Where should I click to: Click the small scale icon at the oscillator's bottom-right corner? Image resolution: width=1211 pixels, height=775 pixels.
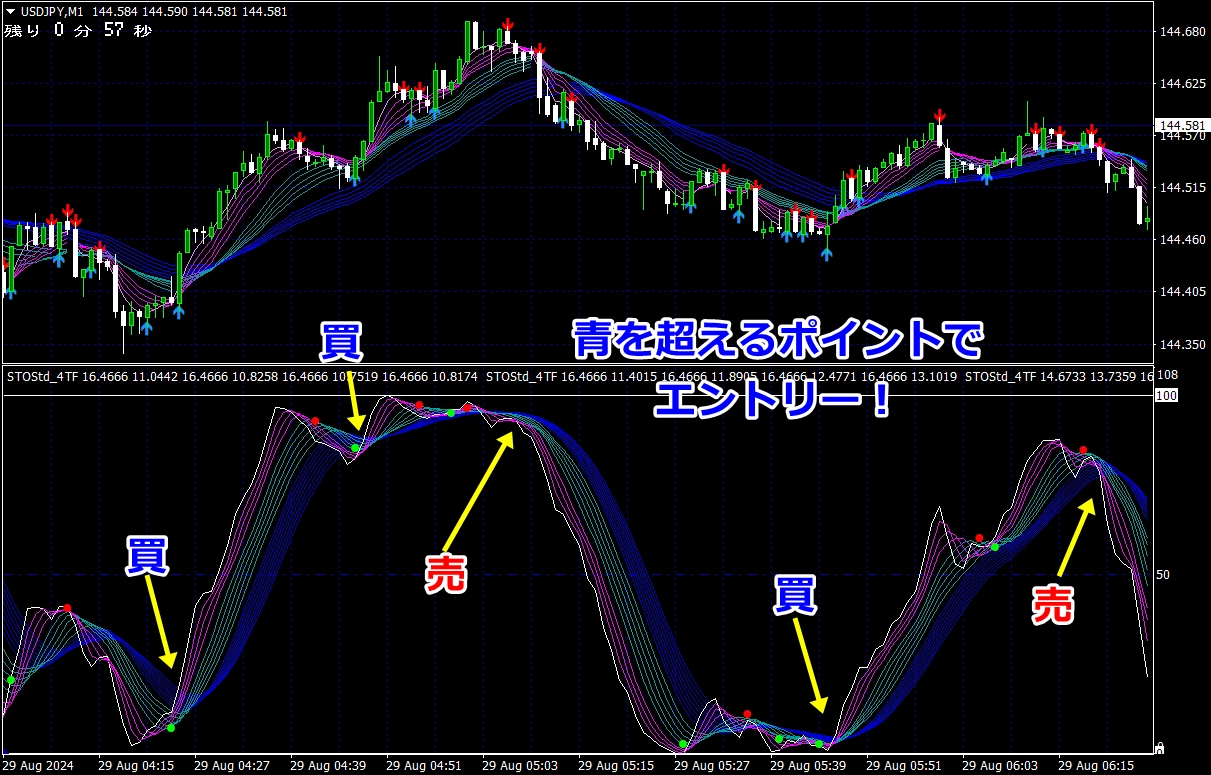(x=1159, y=746)
